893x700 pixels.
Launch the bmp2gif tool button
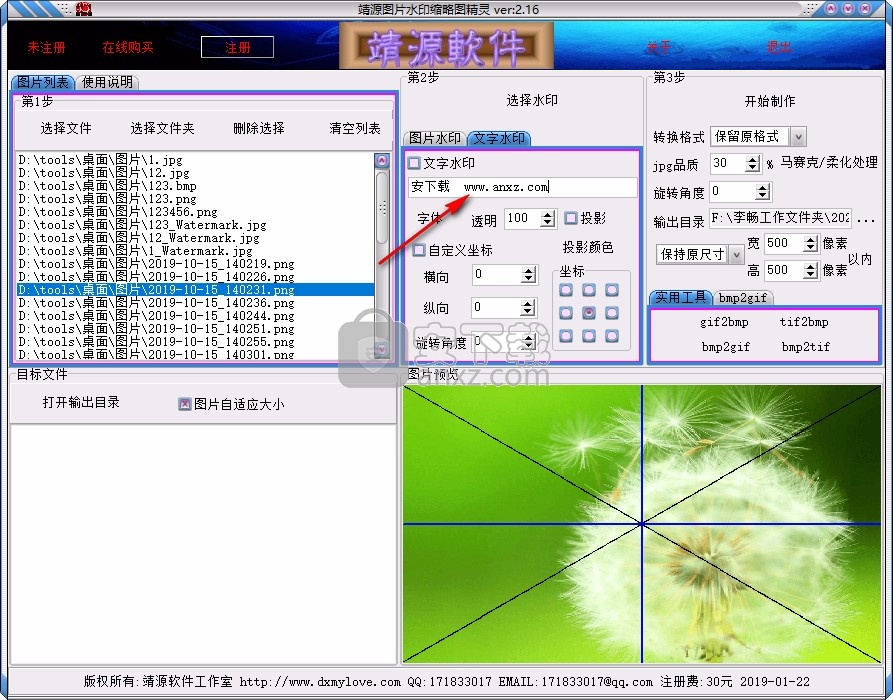pos(726,346)
